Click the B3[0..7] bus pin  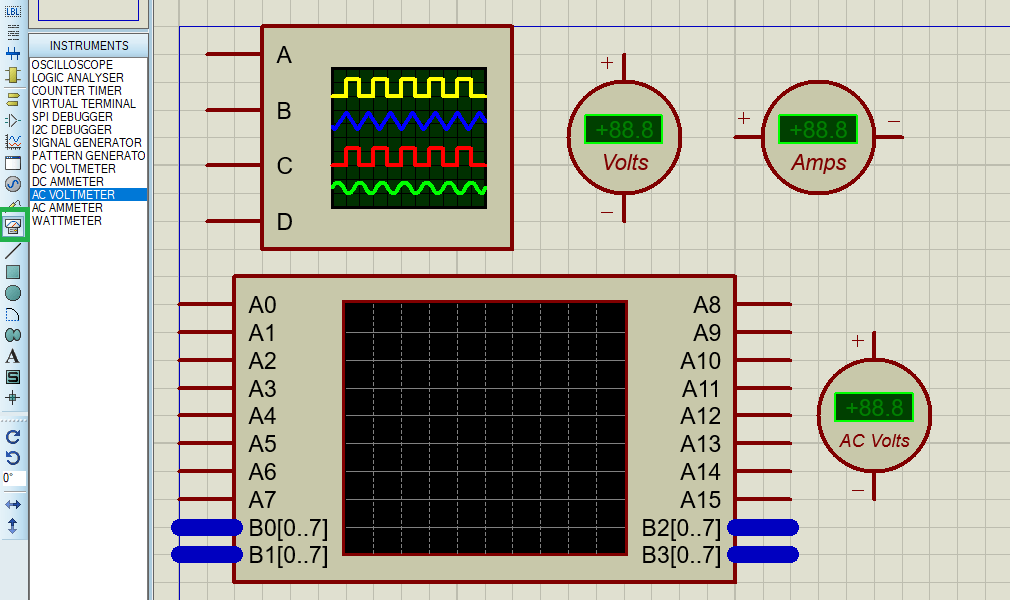point(763,554)
